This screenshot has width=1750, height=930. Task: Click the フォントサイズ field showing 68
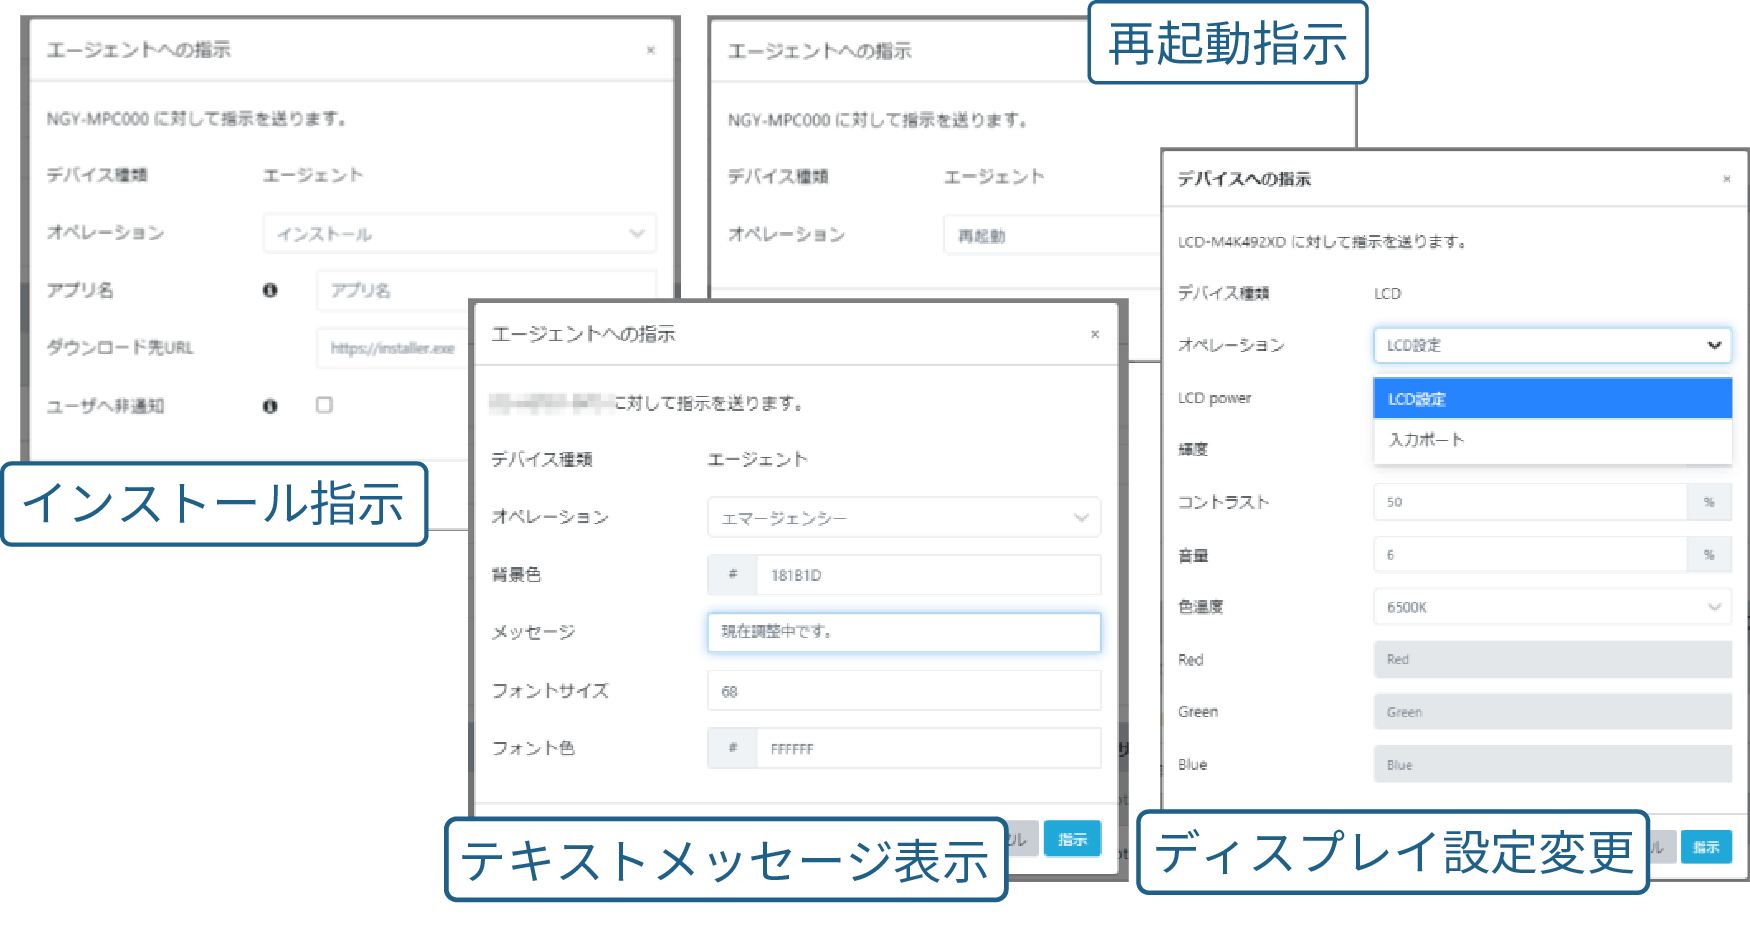click(904, 690)
